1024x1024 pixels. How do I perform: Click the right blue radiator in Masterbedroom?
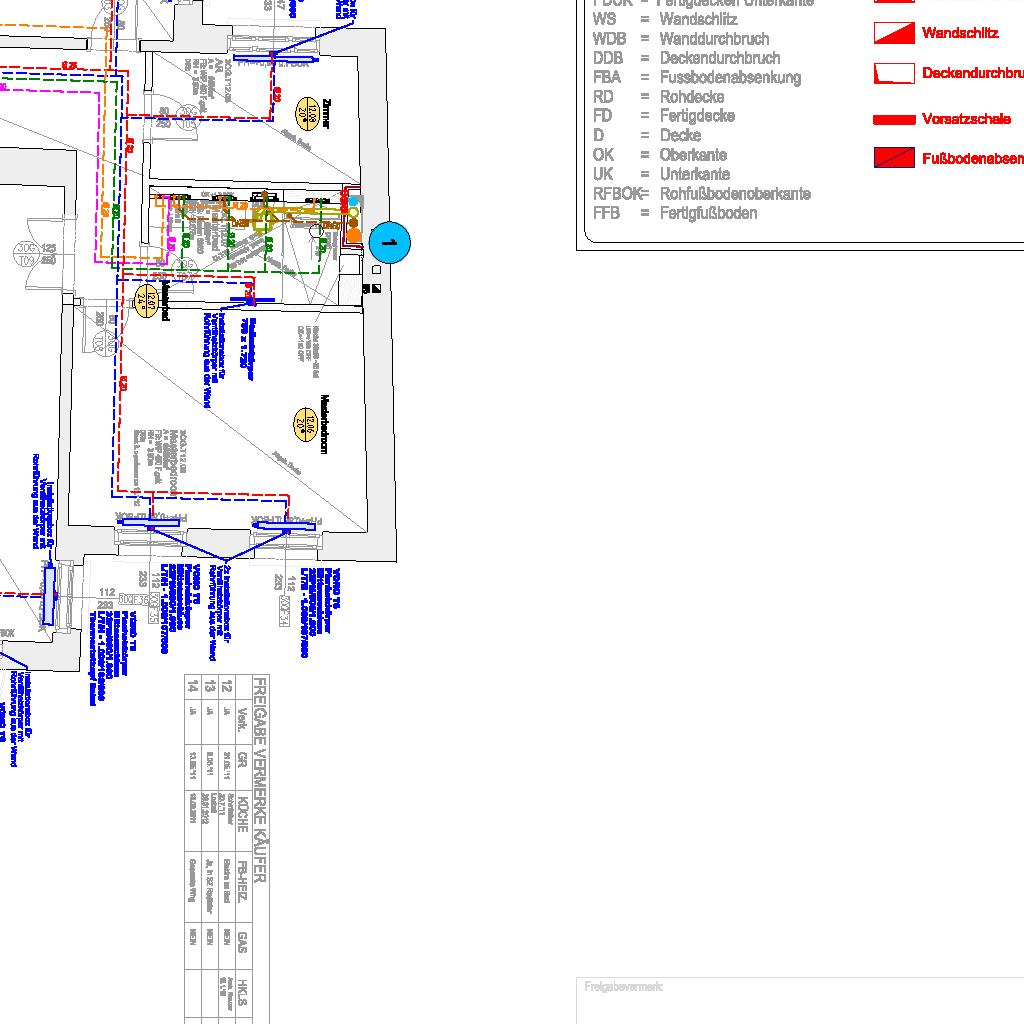[x=283, y=525]
